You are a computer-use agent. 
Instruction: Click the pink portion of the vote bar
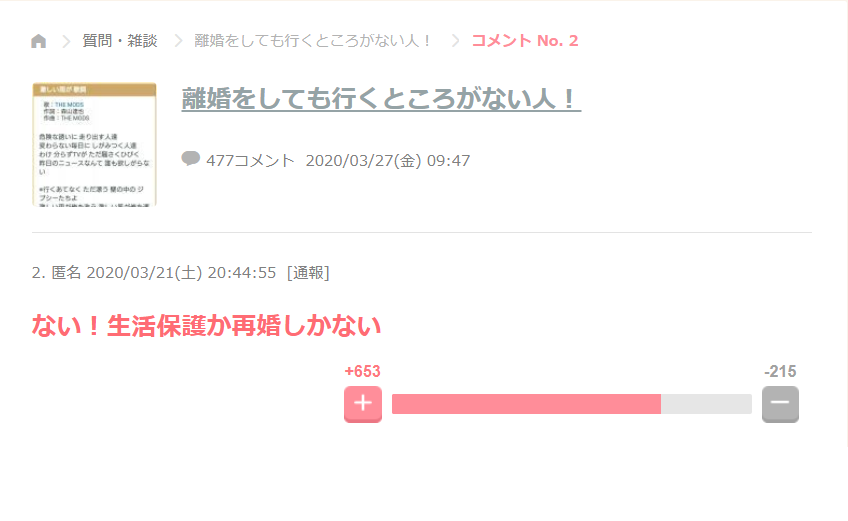(526, 404)
